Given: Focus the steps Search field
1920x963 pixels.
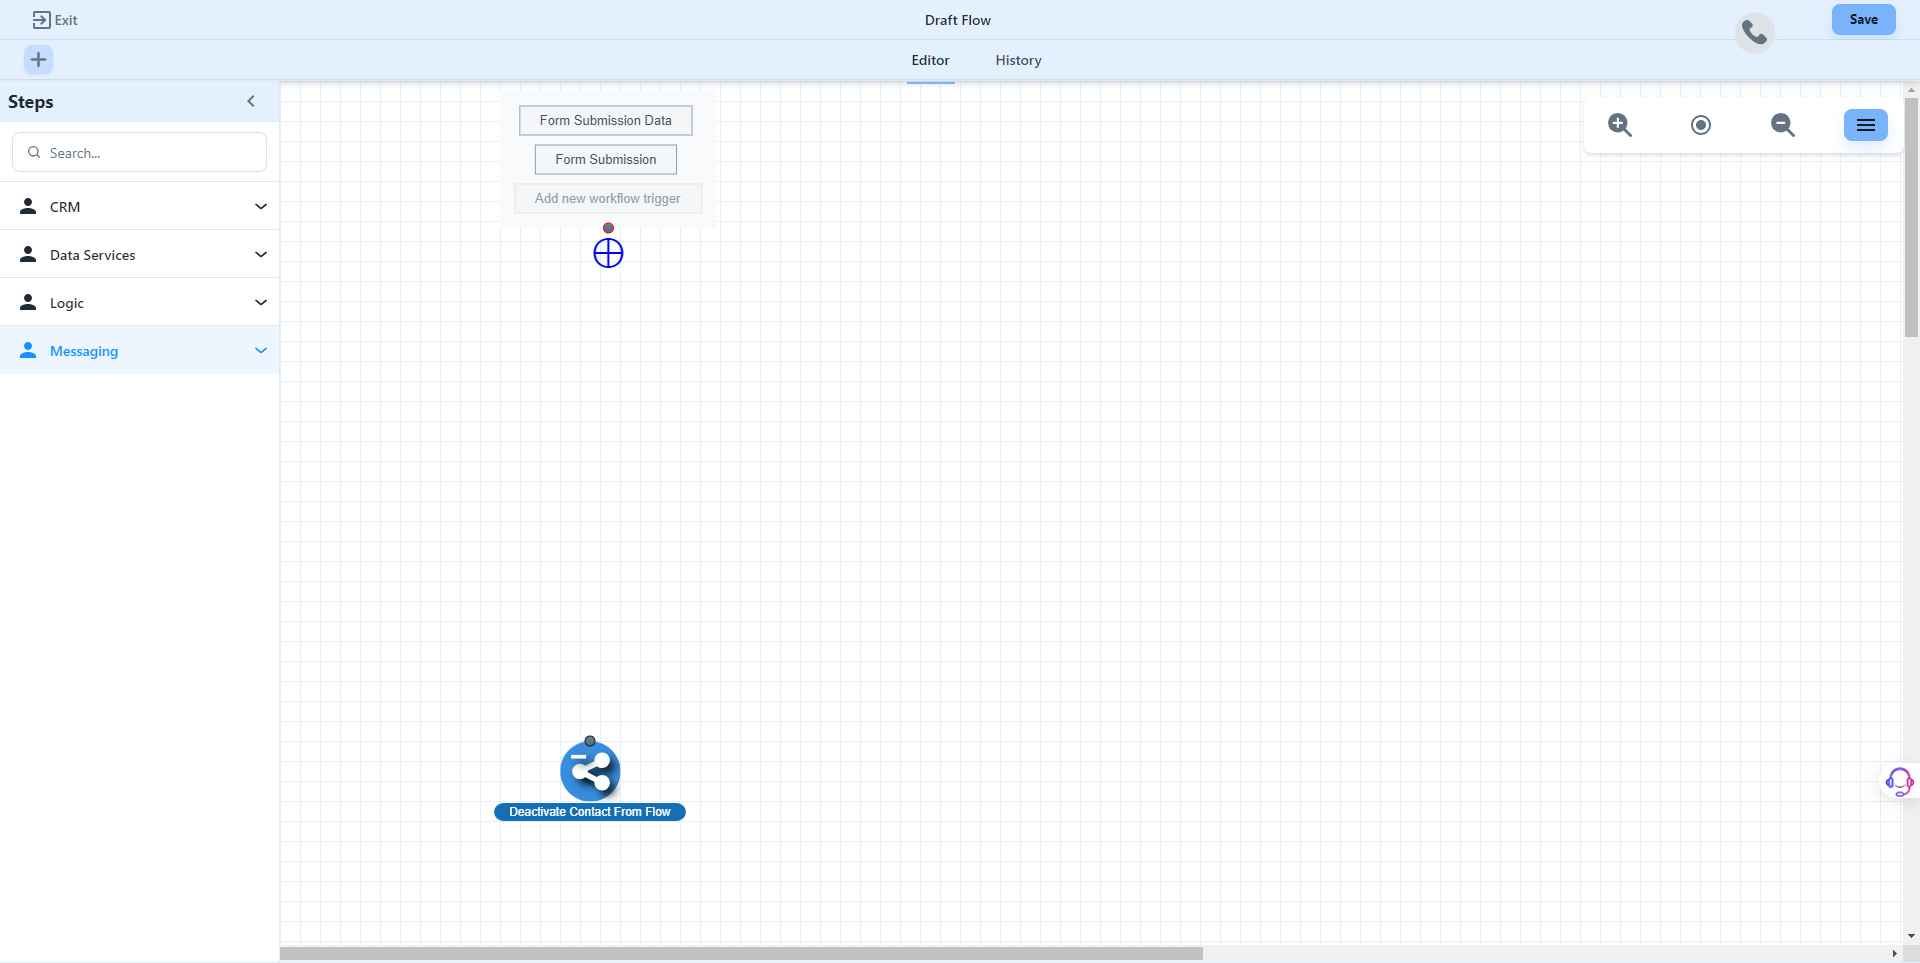Looking at the screenshot, I should click(x=139, y=152).
